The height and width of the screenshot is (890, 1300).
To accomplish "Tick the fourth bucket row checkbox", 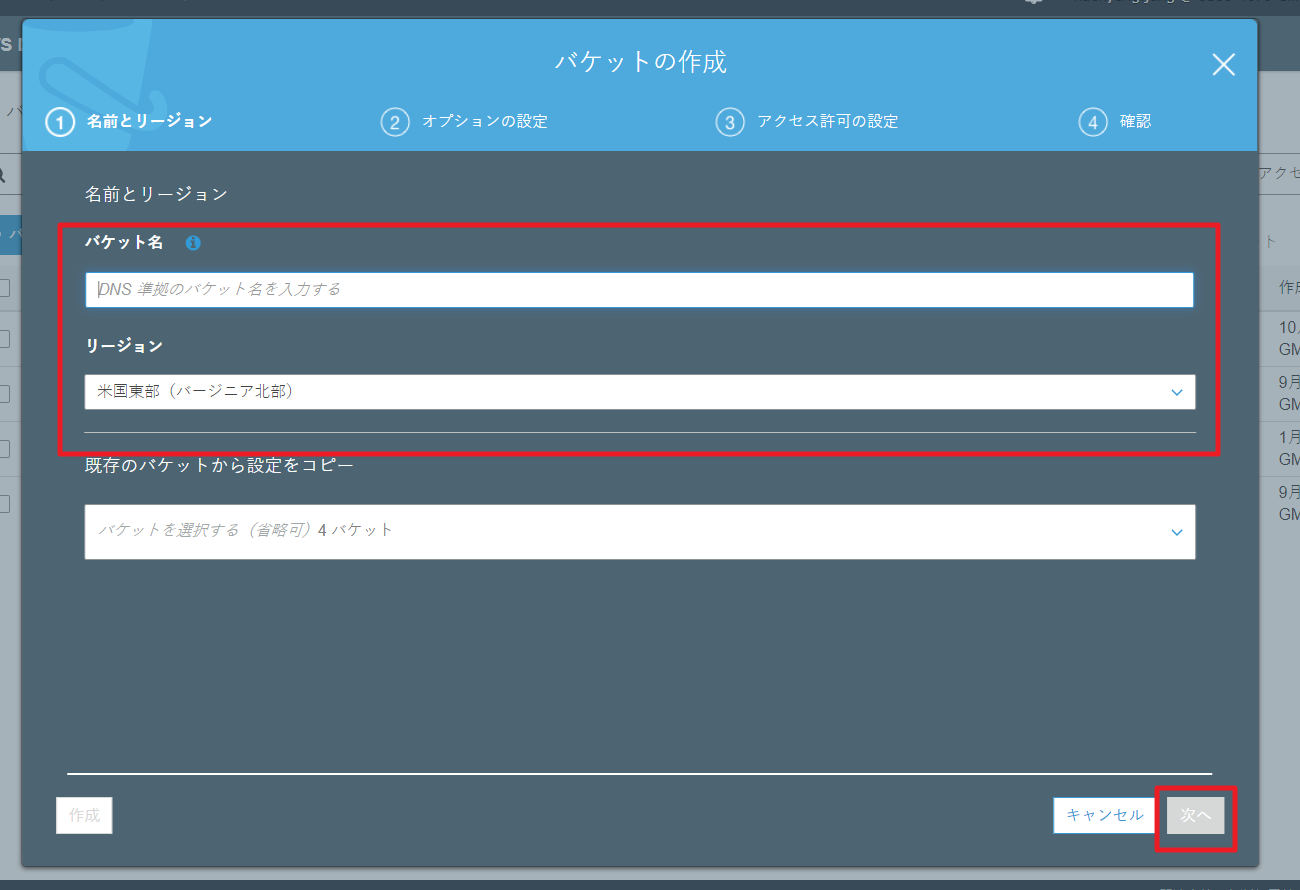I will click(5, 504).
